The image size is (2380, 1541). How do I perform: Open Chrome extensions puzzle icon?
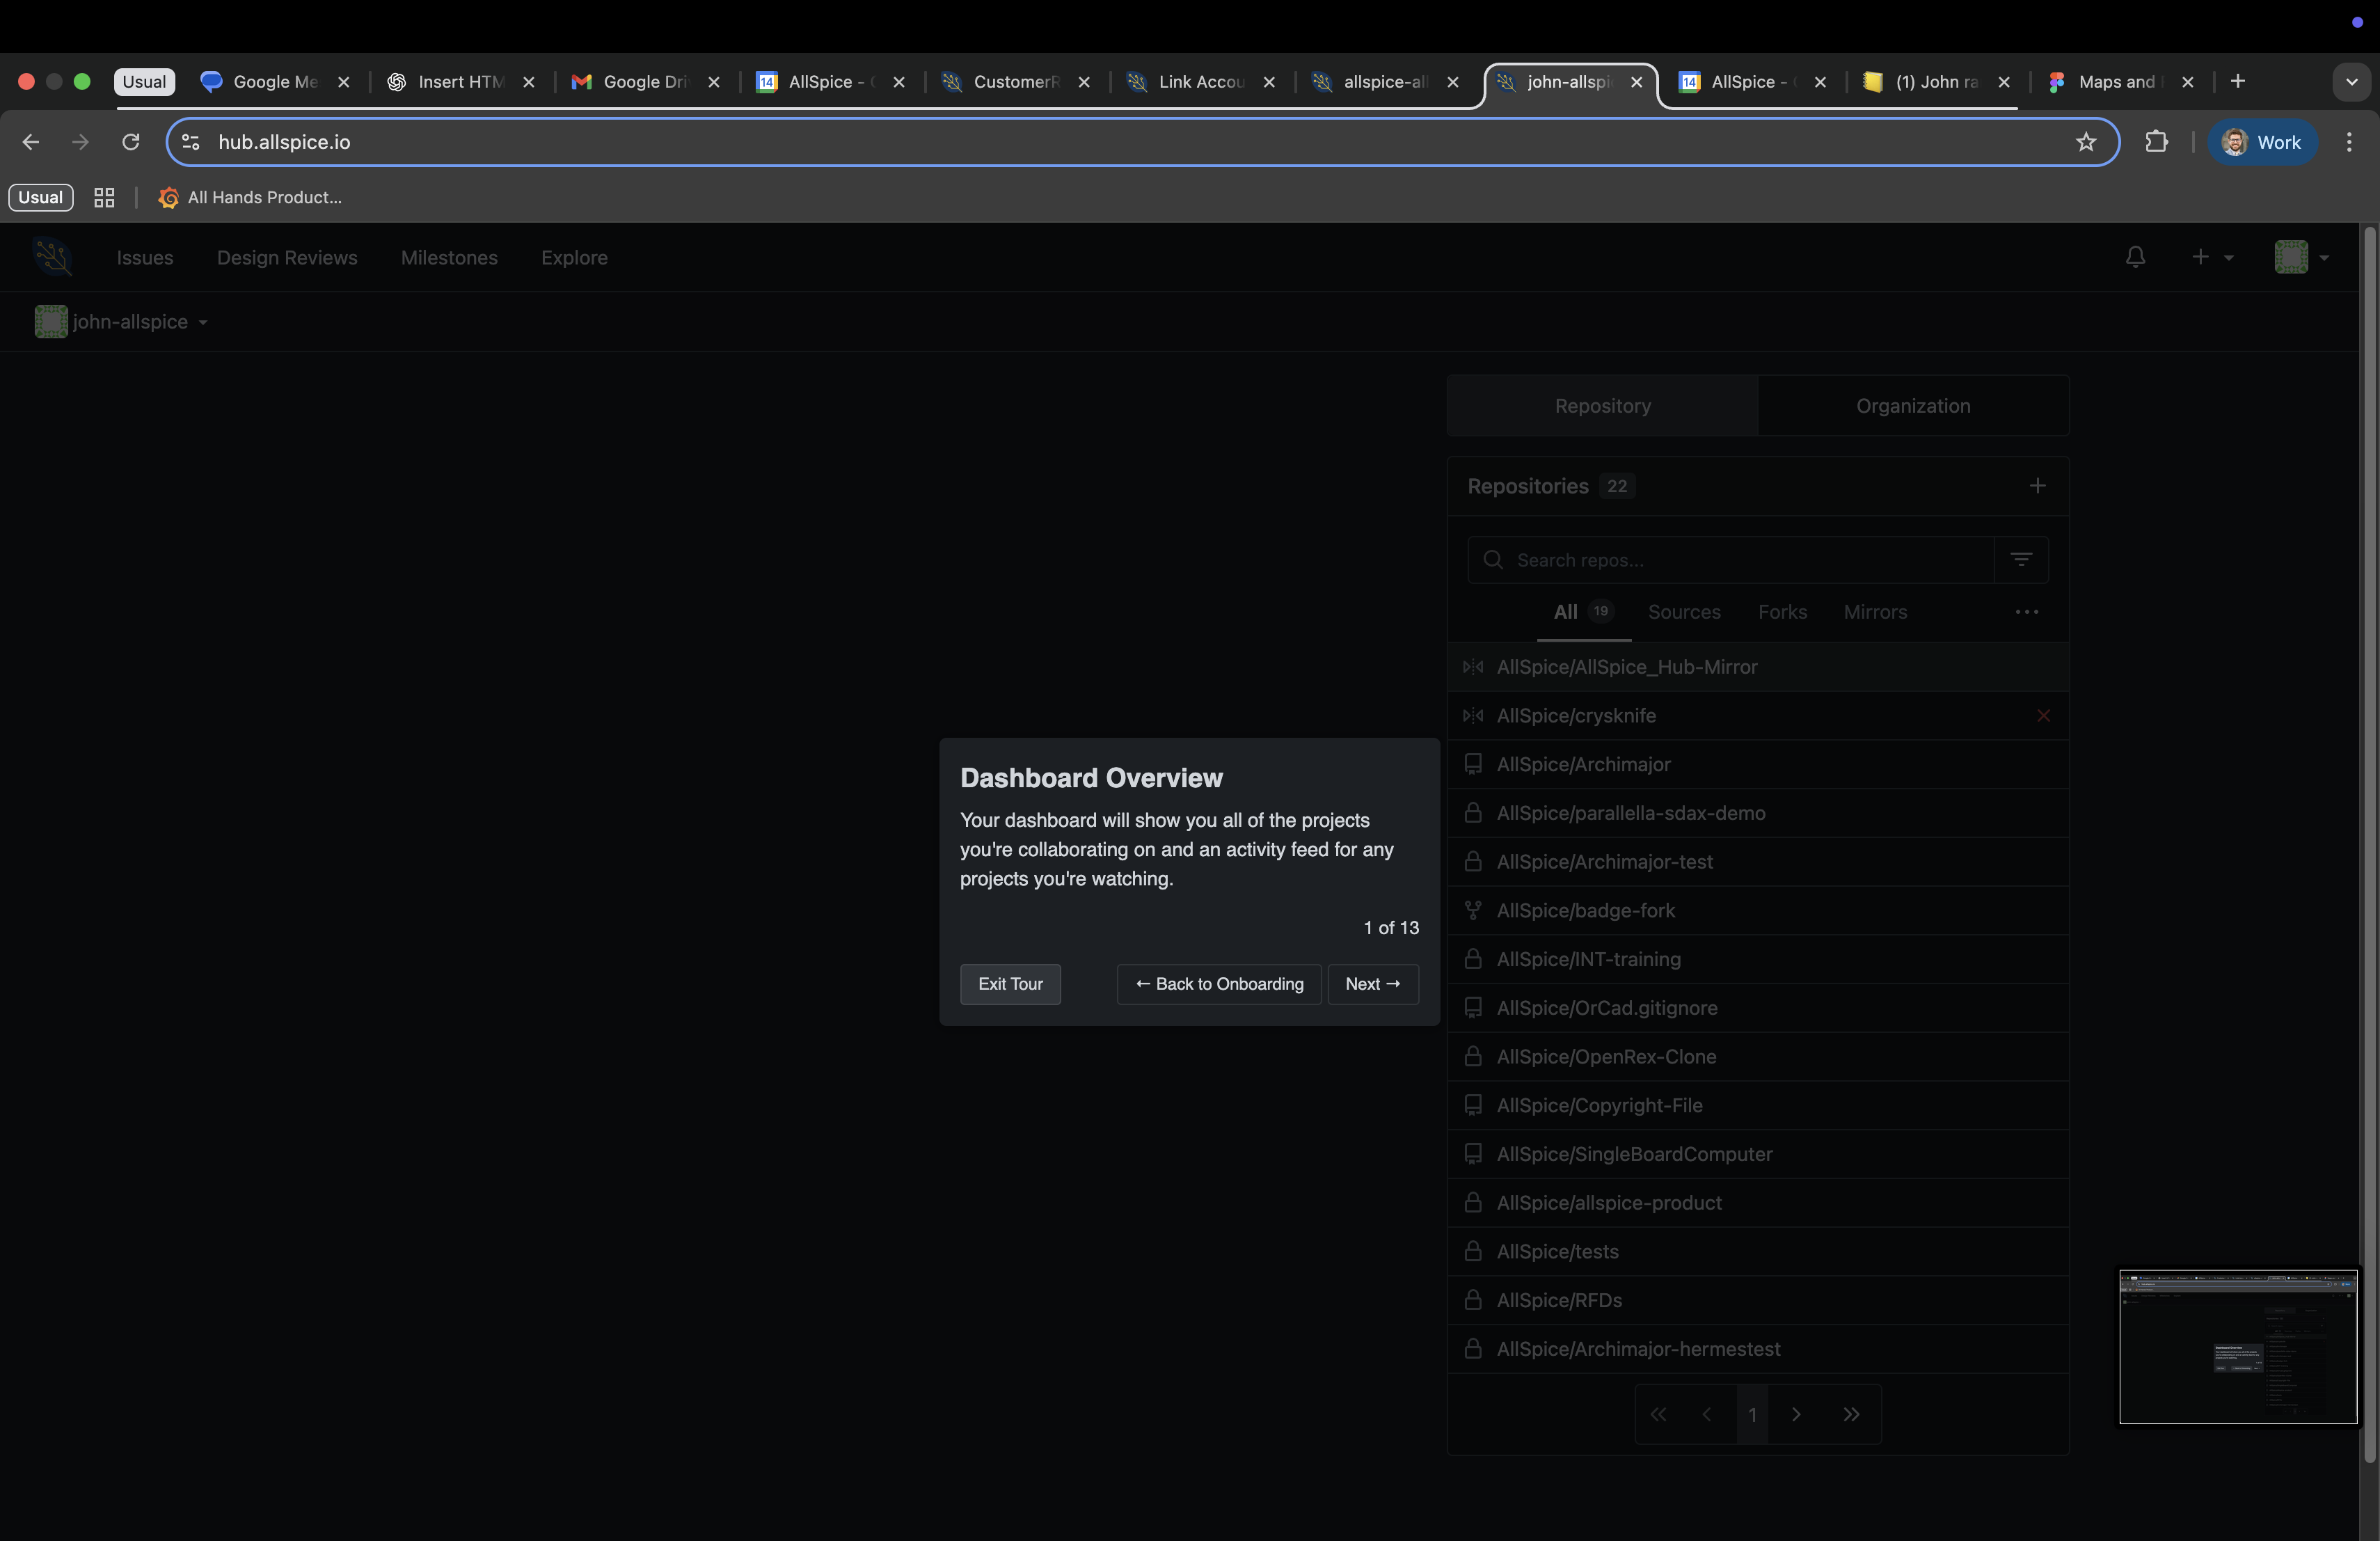pos(2156,142)
